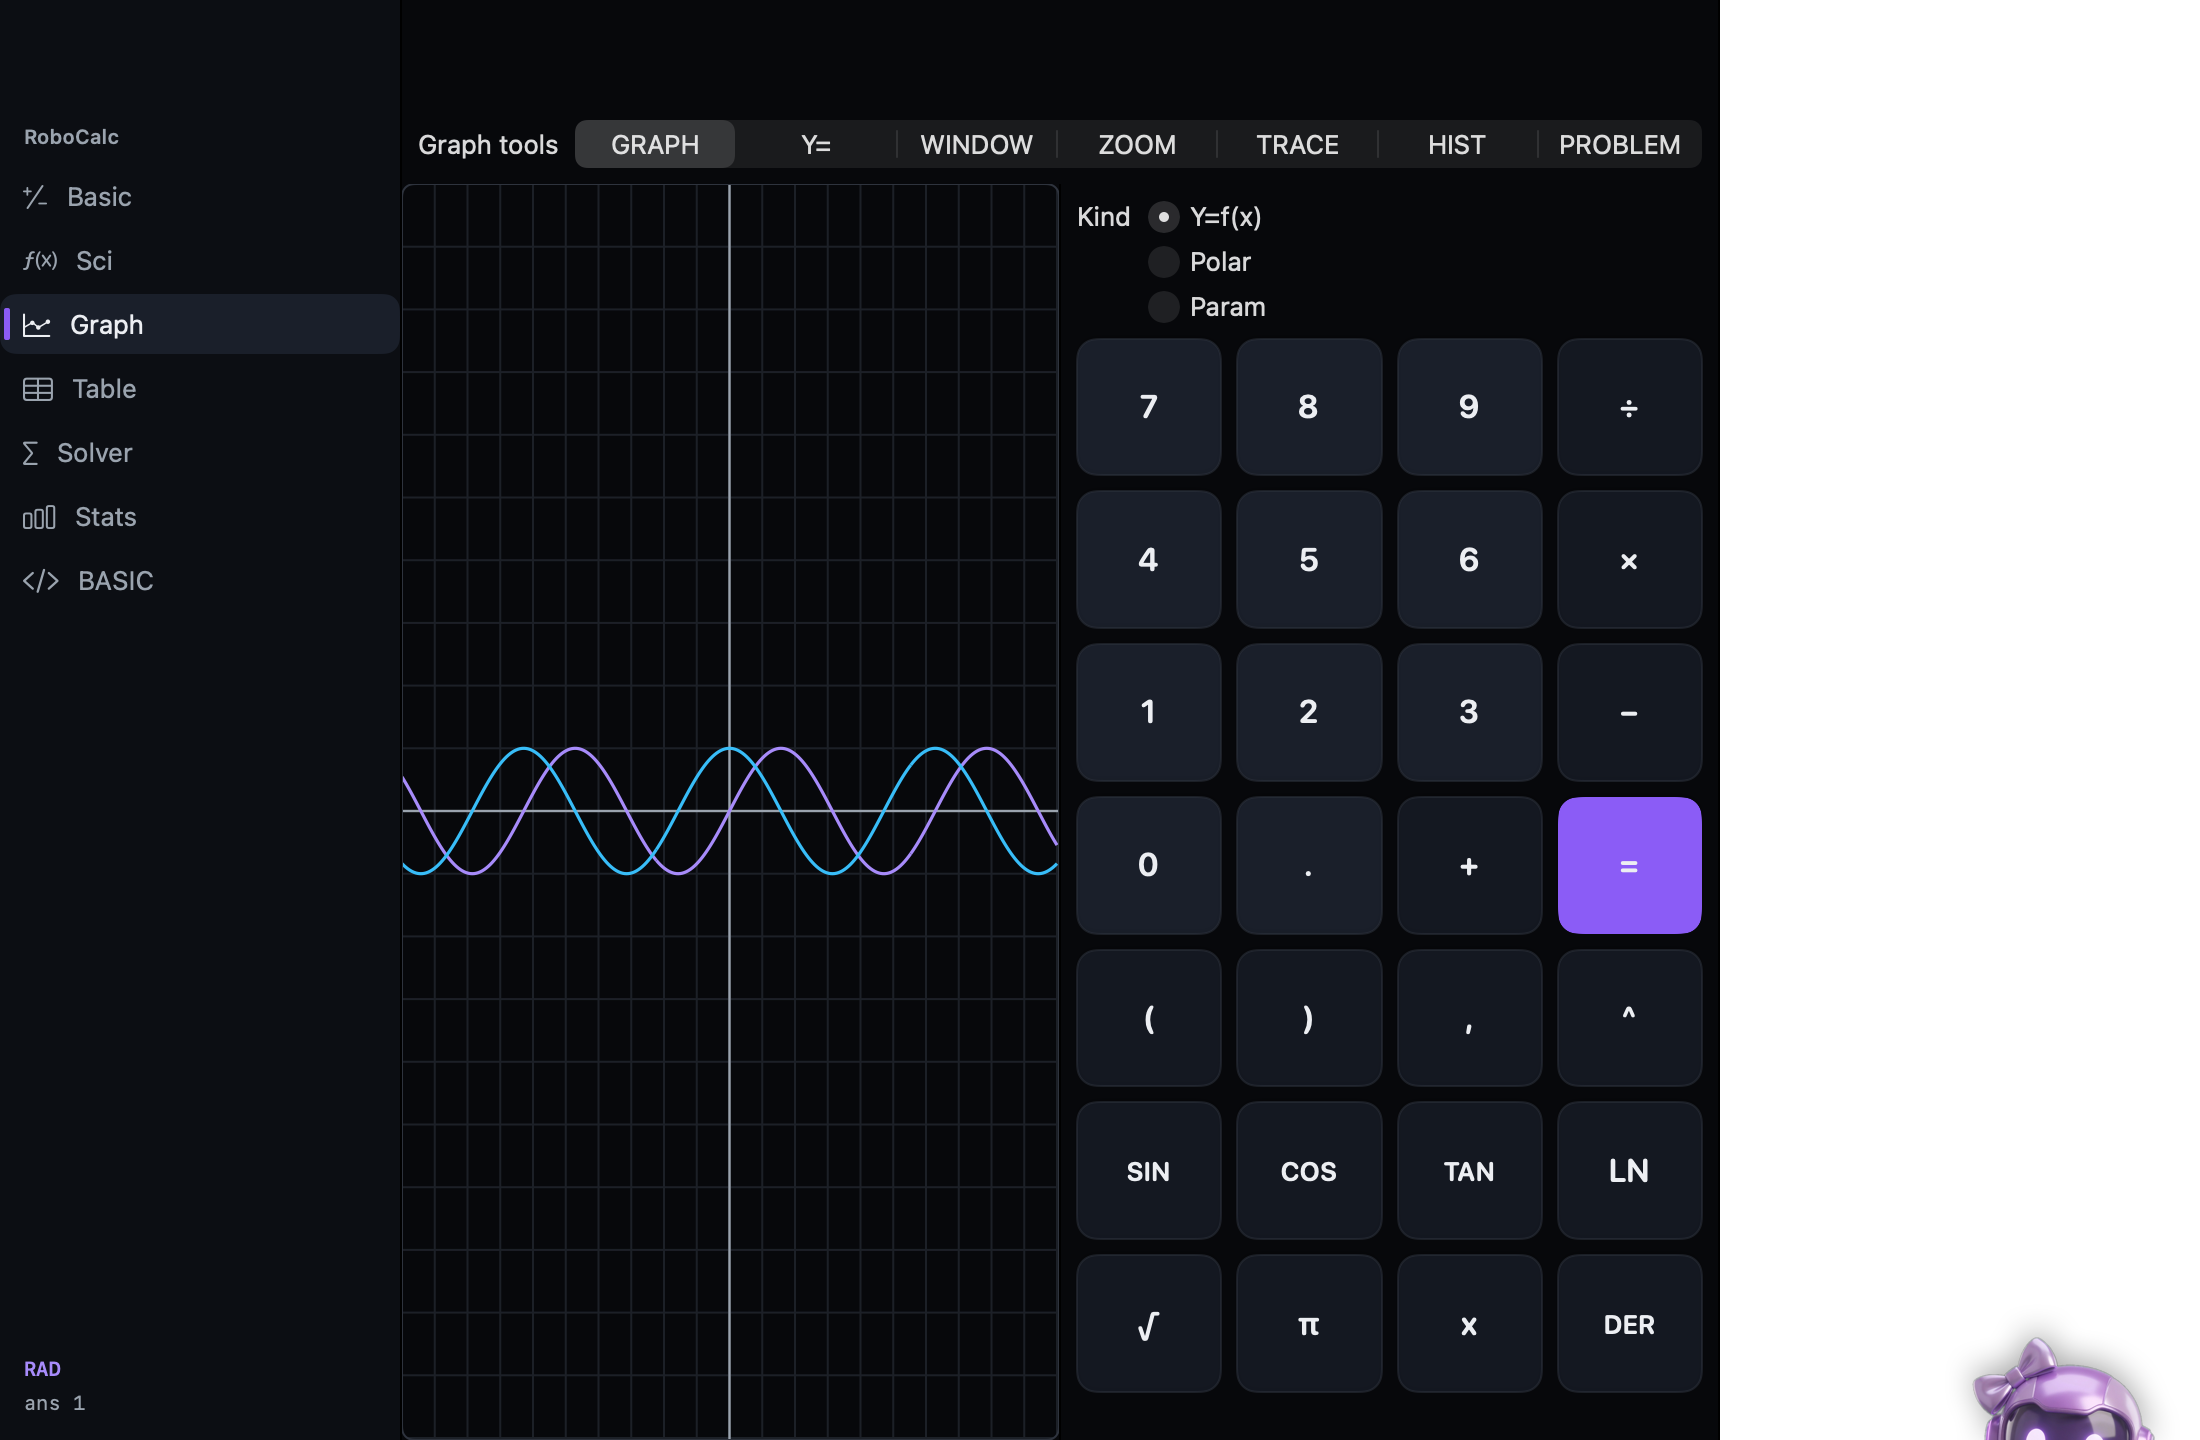Tap the 2 key

[1309, 712]
